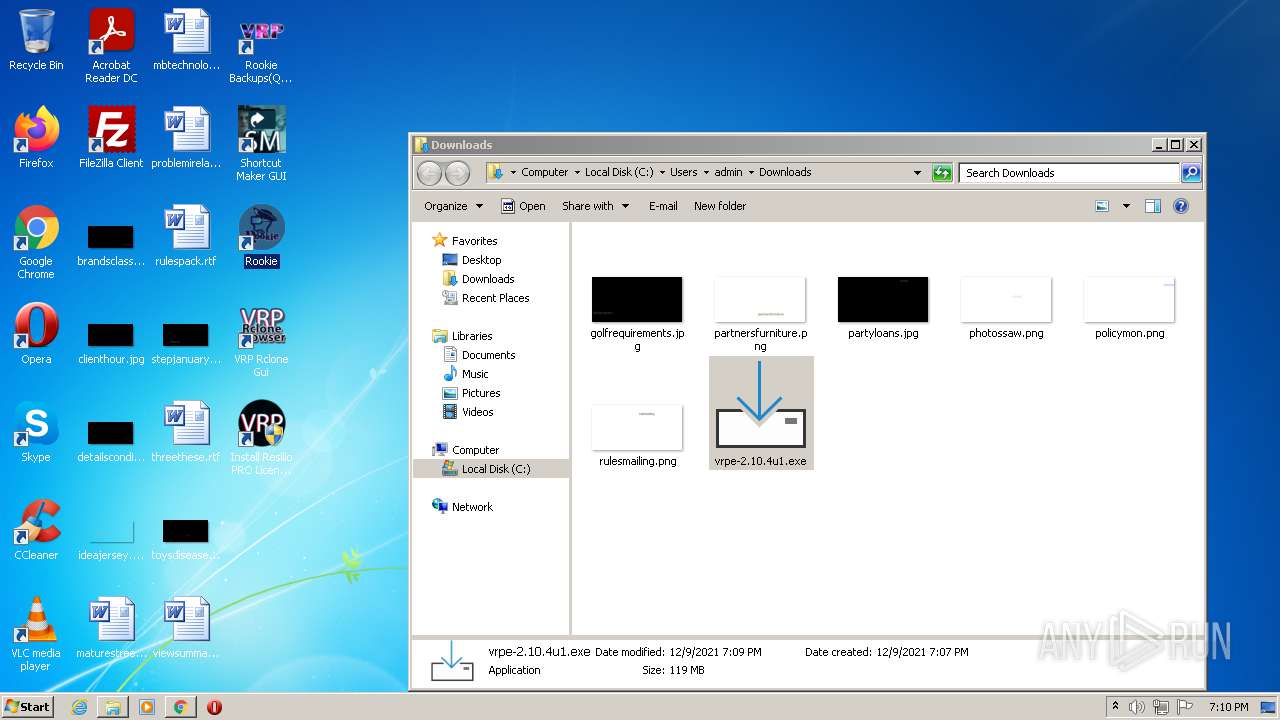Select vrpe-2.10.4u1.exe file
The height and width of the screenshot is (720, 1280).
[x=760, y=413]
